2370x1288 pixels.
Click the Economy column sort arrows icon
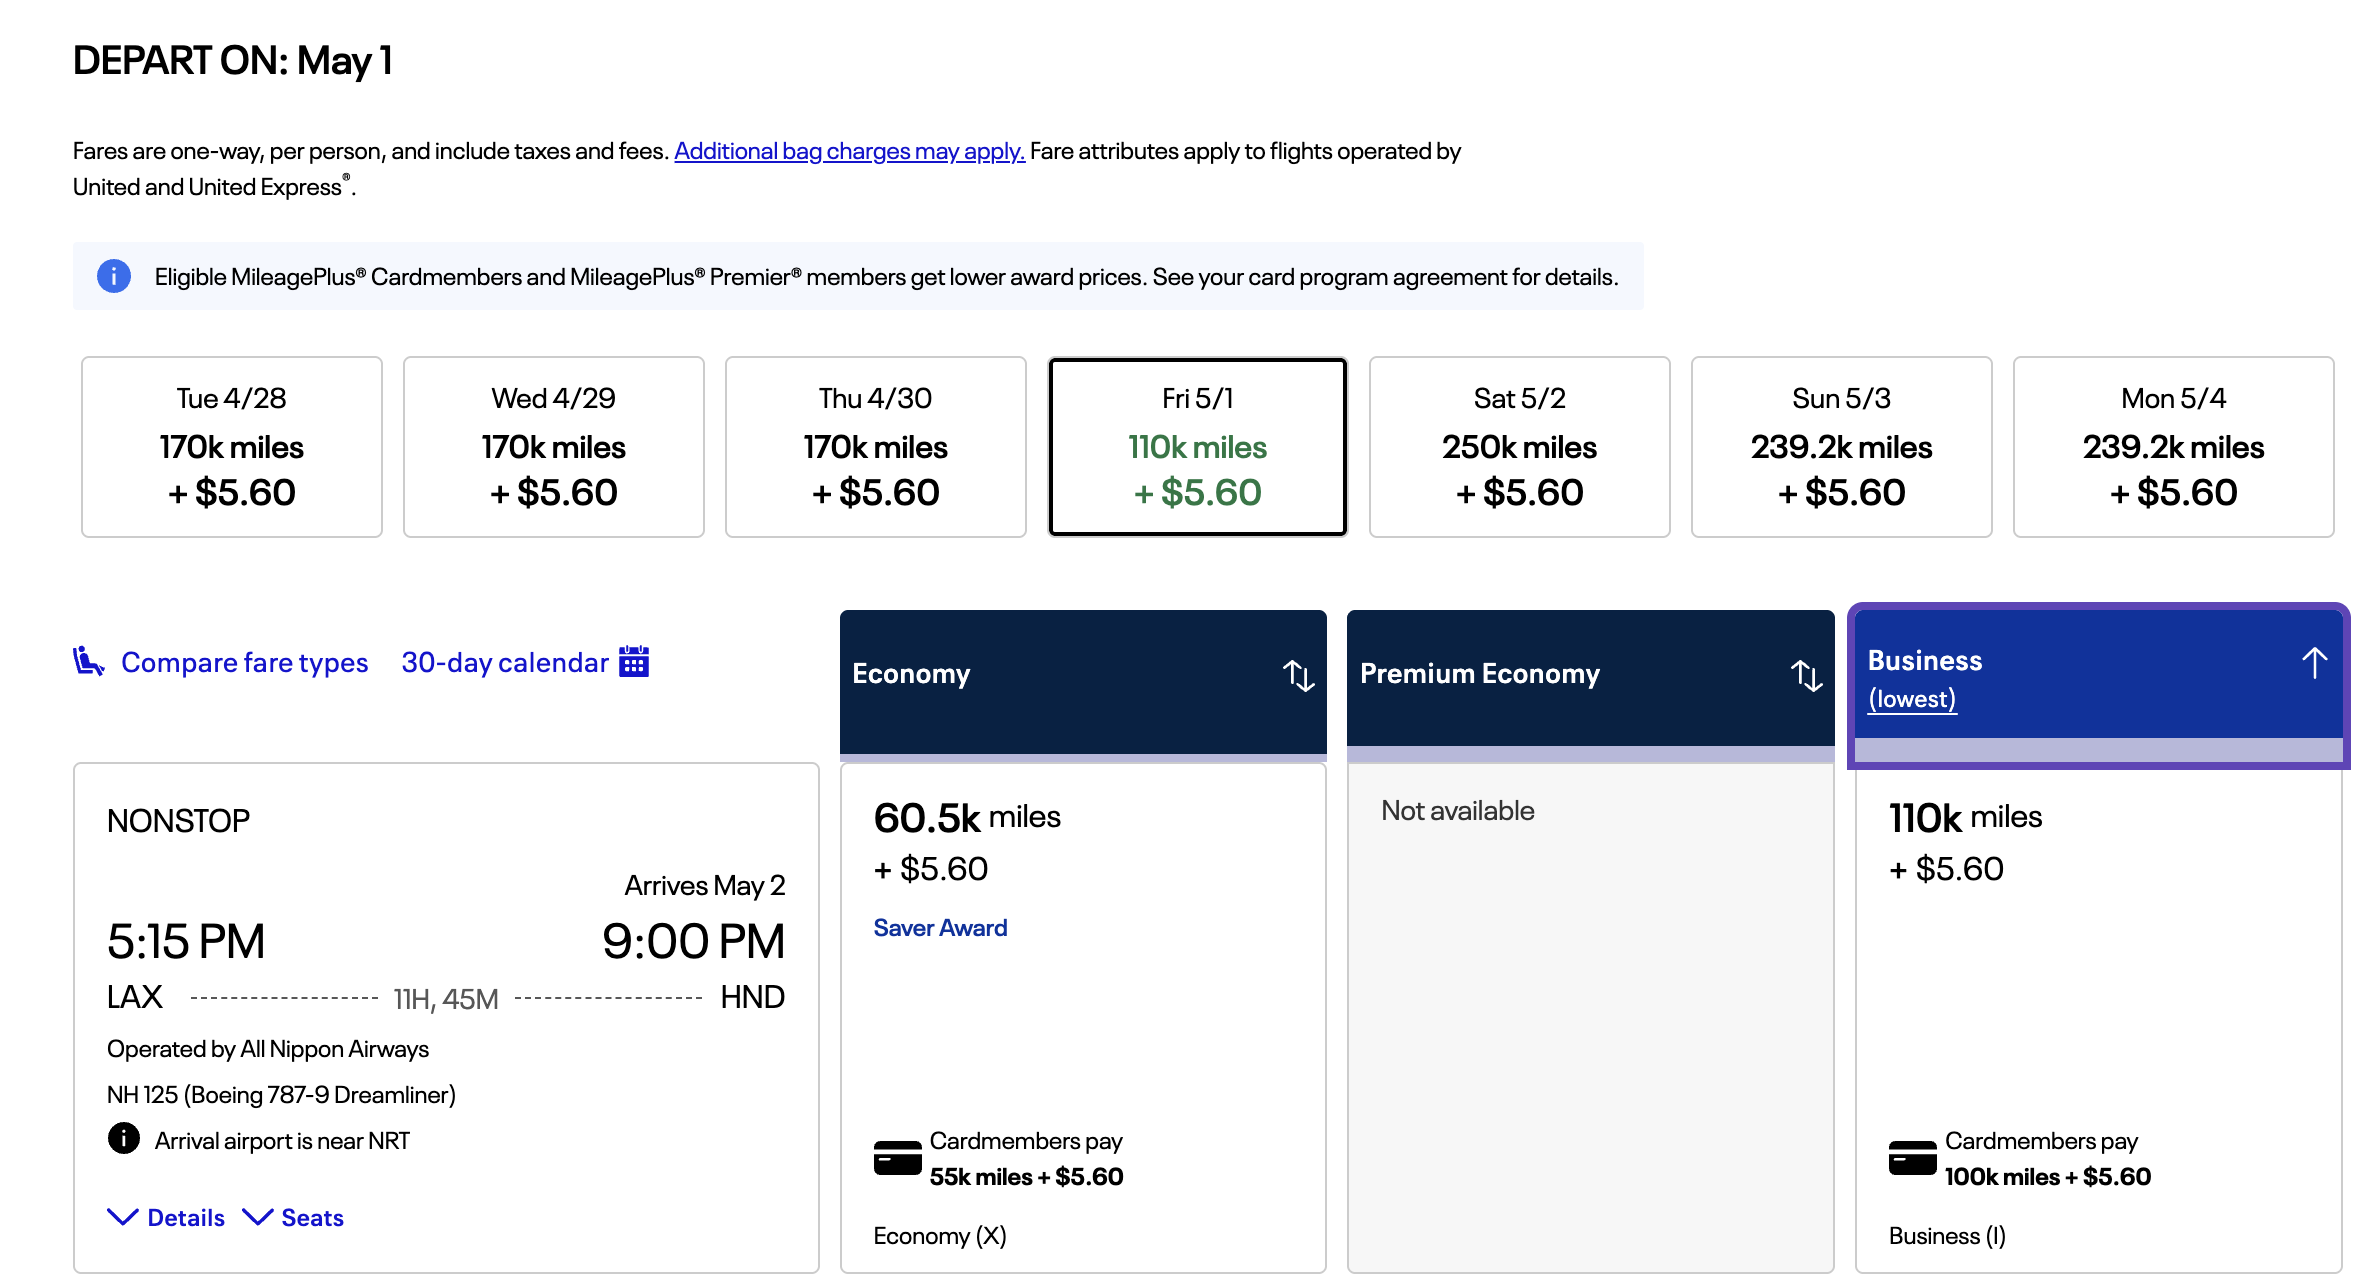click(1298, 676)
